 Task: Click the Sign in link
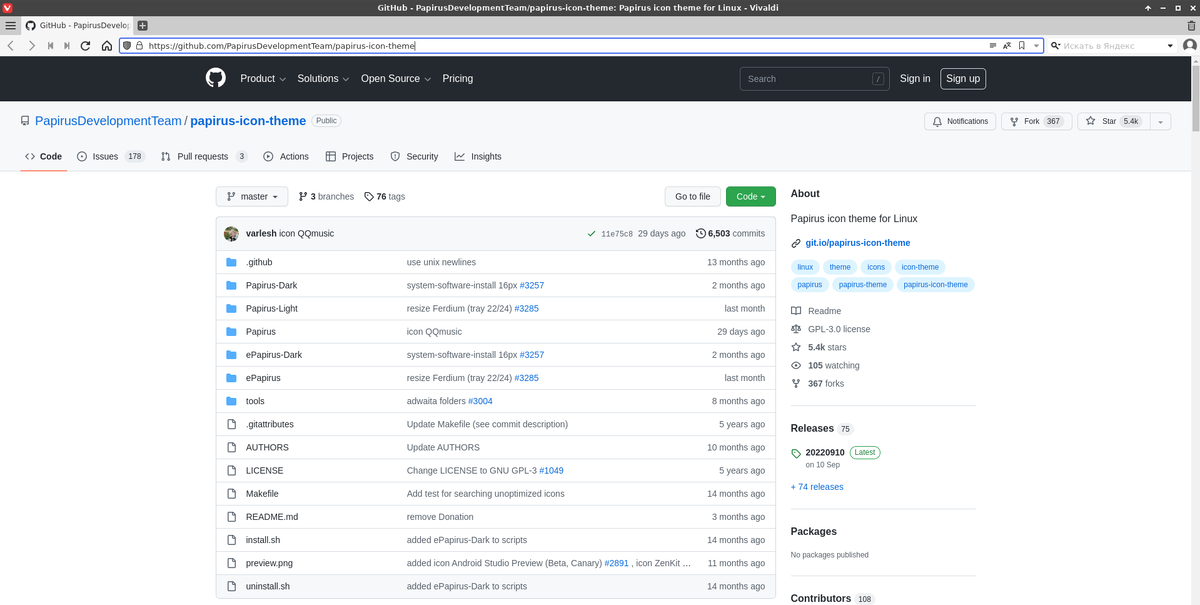tap(915, 78)
